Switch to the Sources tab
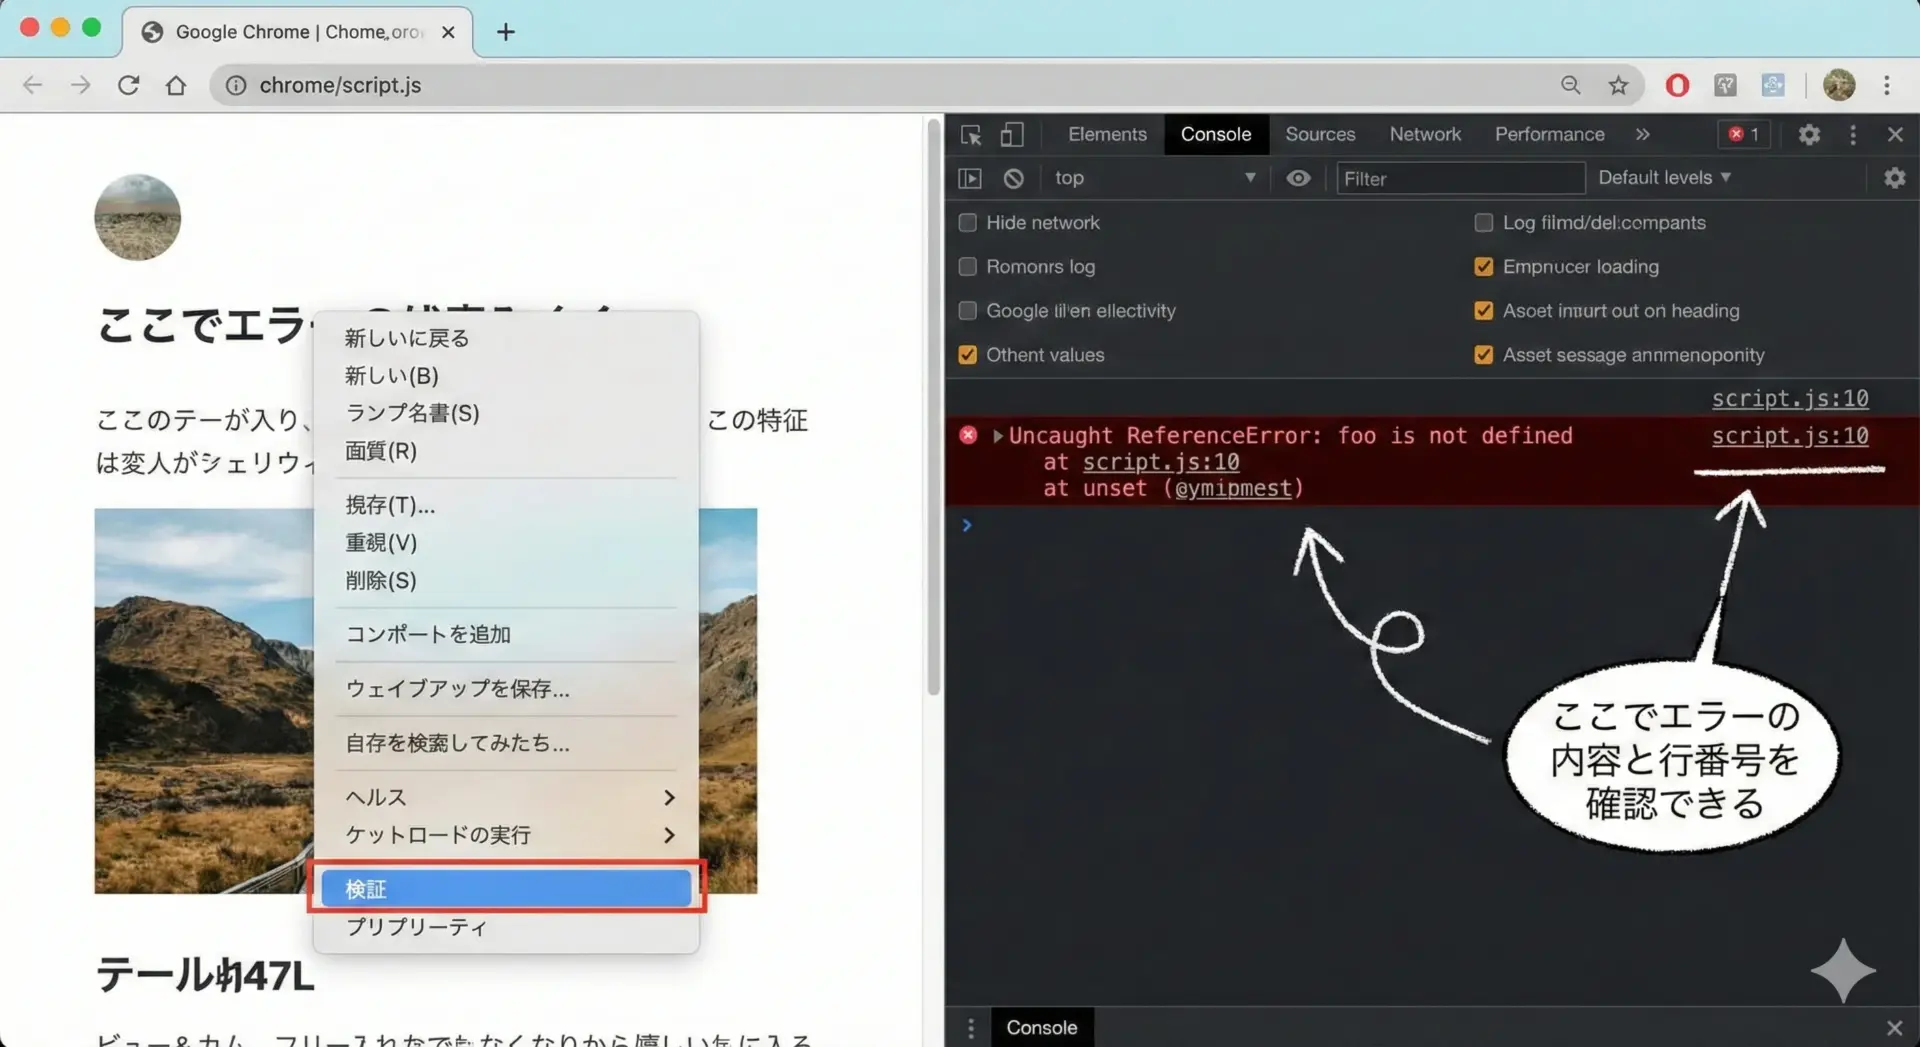The height and width of the screenshot is (1047, 1920). point(1320,135)
